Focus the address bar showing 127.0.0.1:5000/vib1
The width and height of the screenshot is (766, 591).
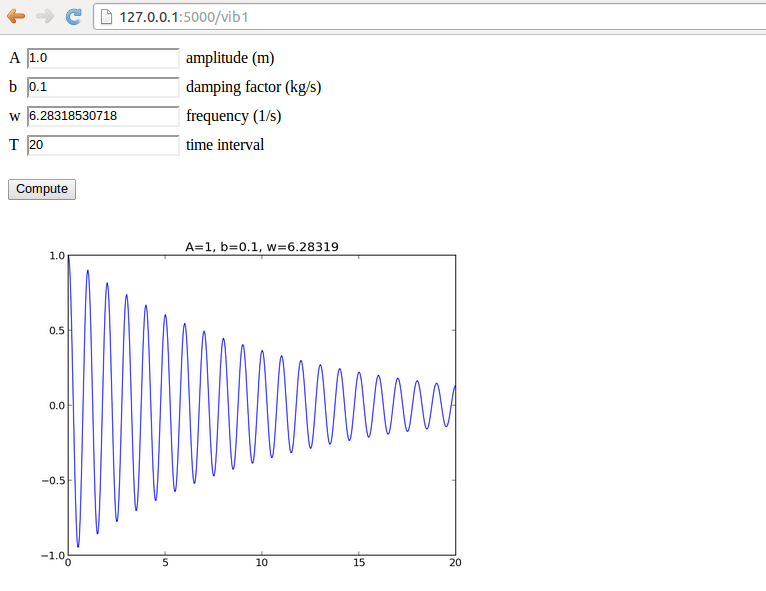430,17
